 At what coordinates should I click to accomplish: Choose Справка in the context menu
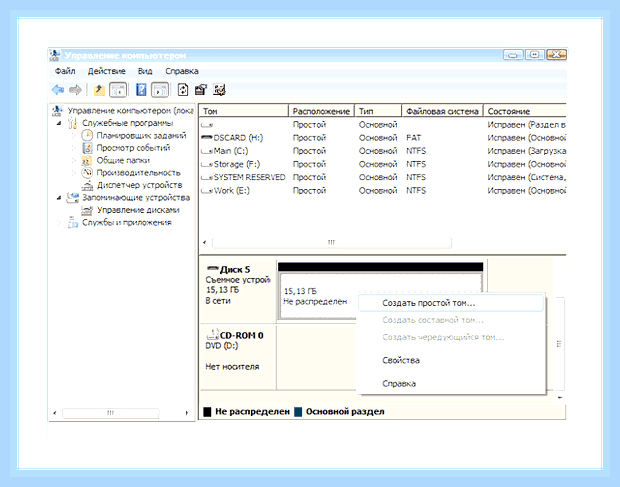tap(399, 383)
